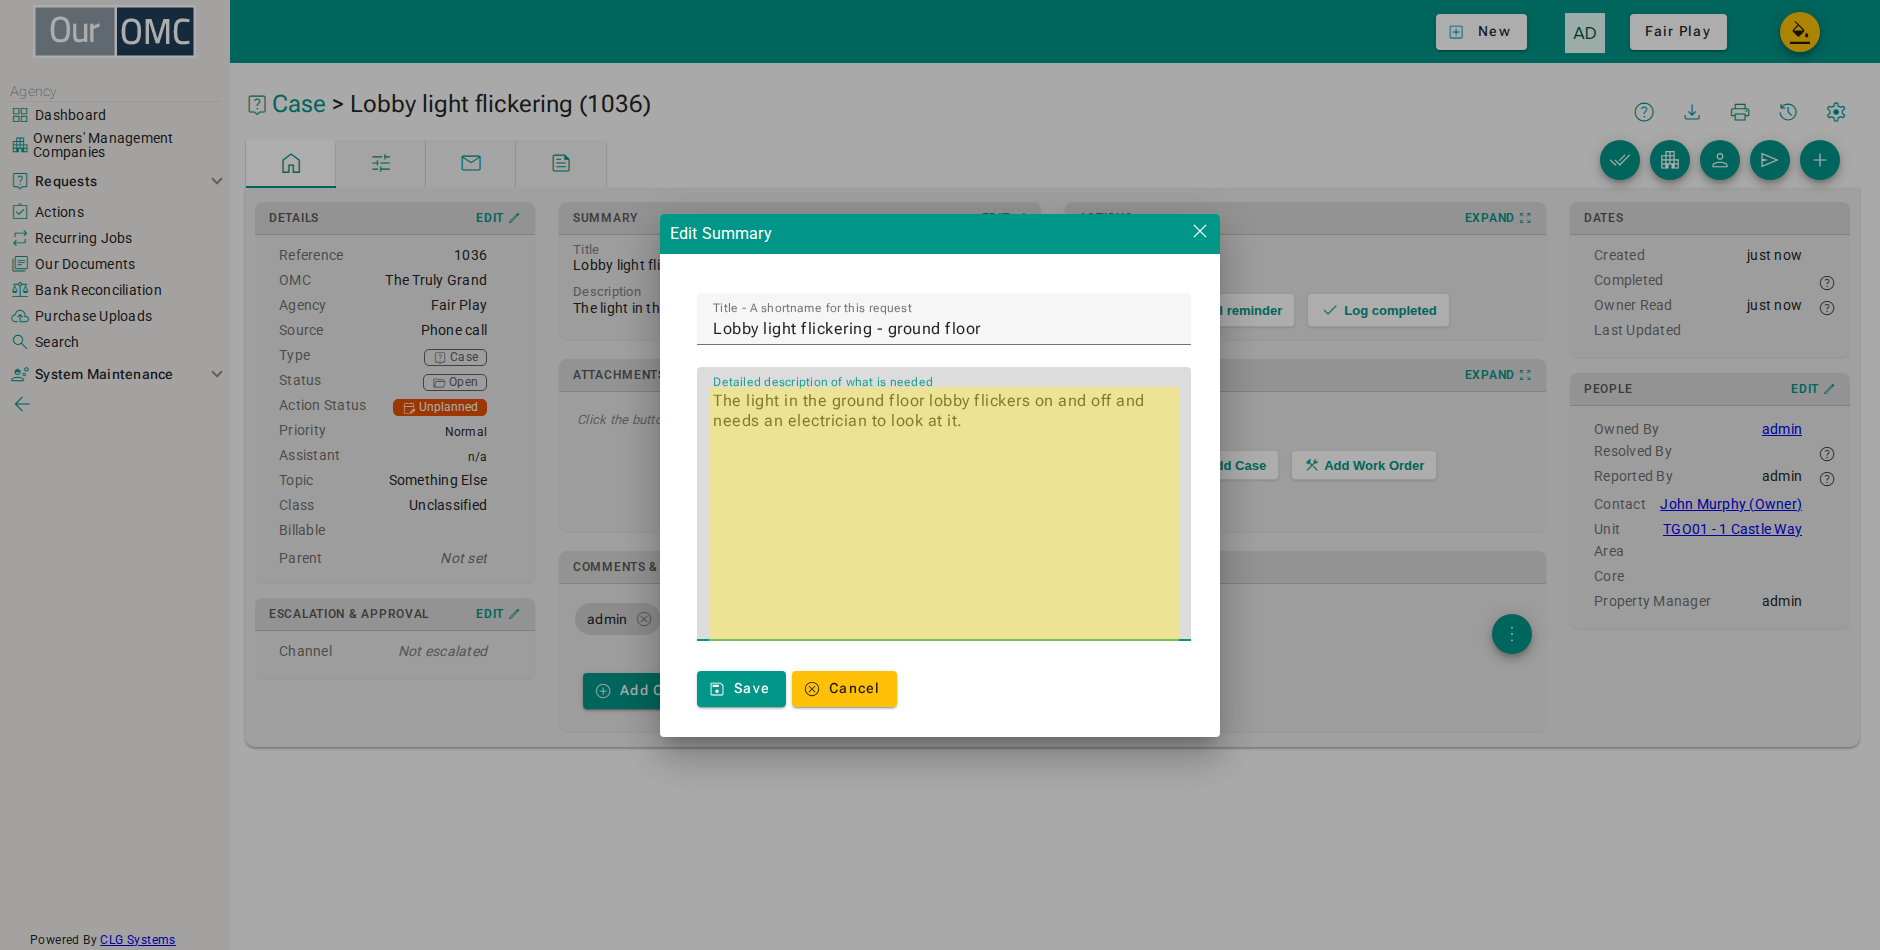Click the plus round action button
The width and height of the screenshot is (1880, 950).
pyautogui.click(x=1820, y=160)
